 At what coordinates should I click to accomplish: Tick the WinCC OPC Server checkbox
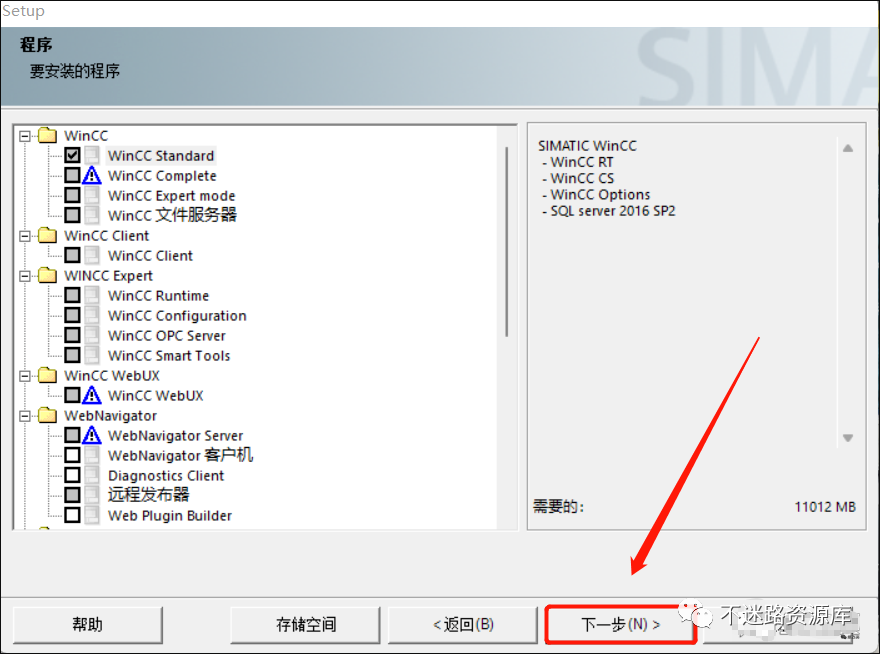[x=72, y=335]
